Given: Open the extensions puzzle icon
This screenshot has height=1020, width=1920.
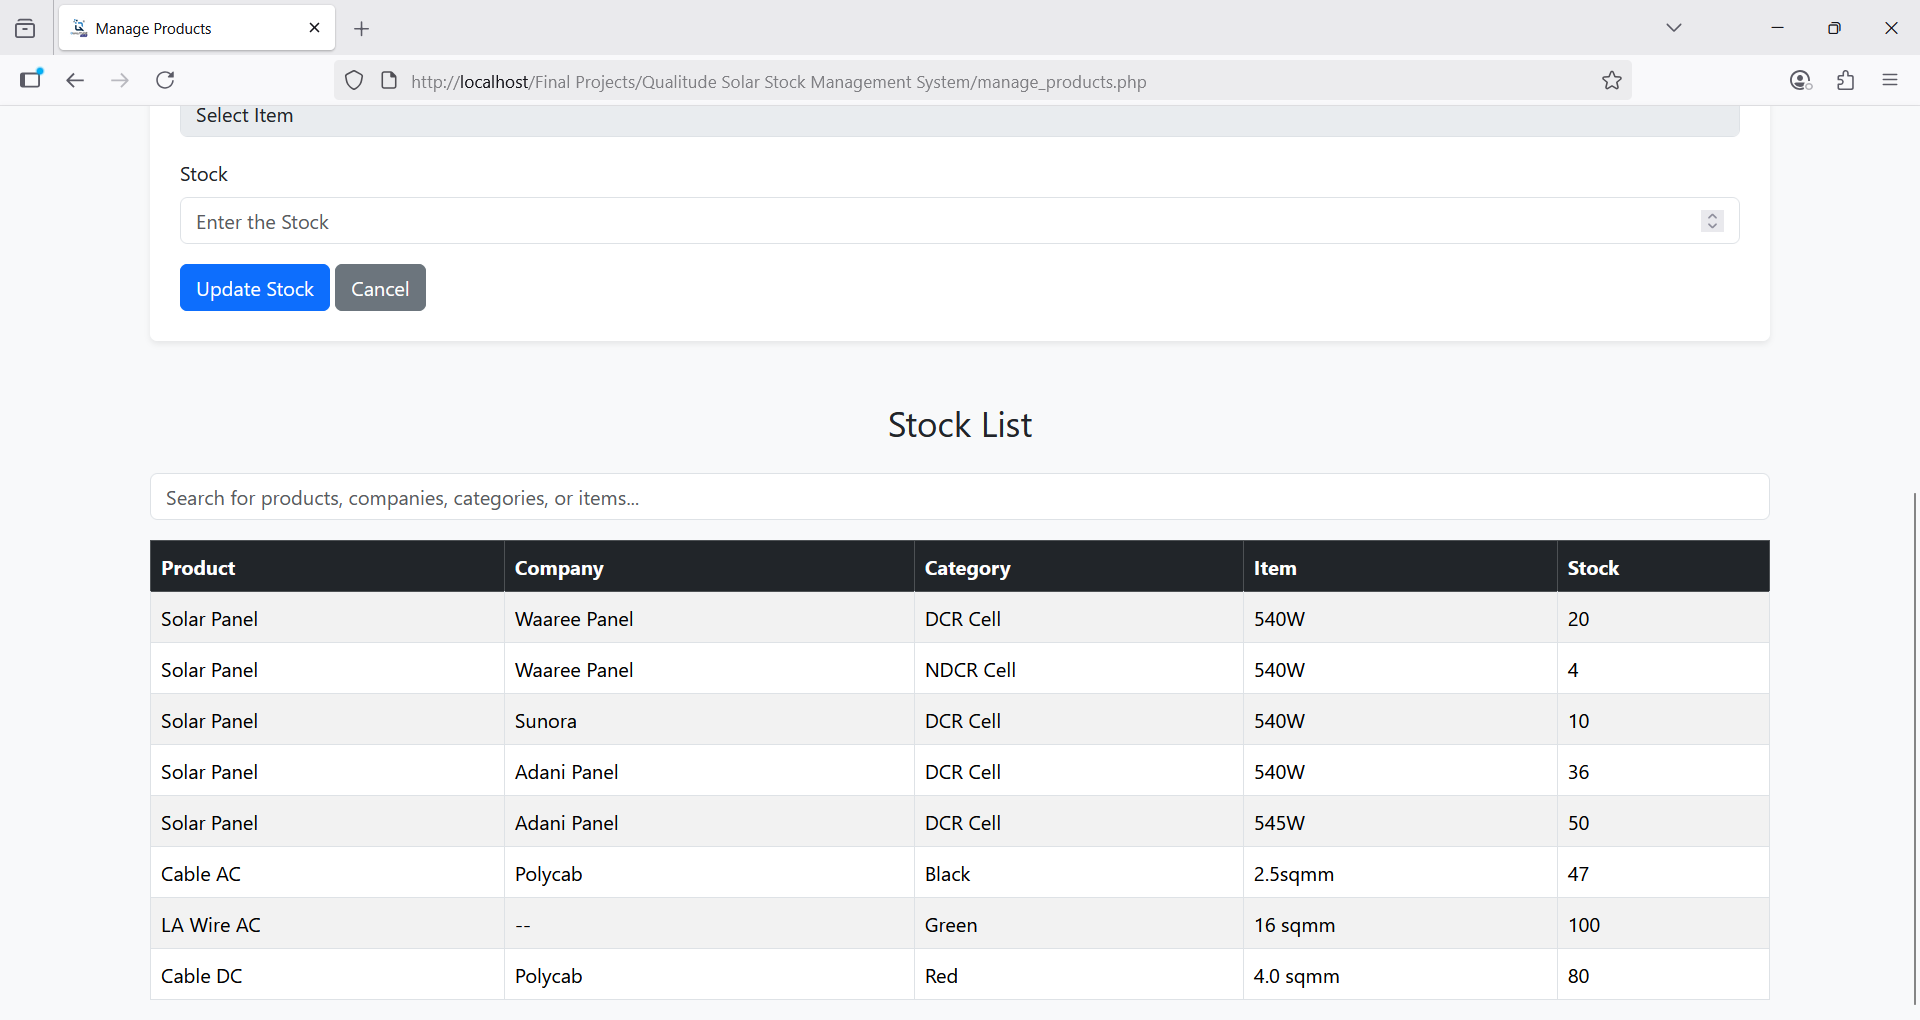Looking at the screenshot, I should (1846, 81).
